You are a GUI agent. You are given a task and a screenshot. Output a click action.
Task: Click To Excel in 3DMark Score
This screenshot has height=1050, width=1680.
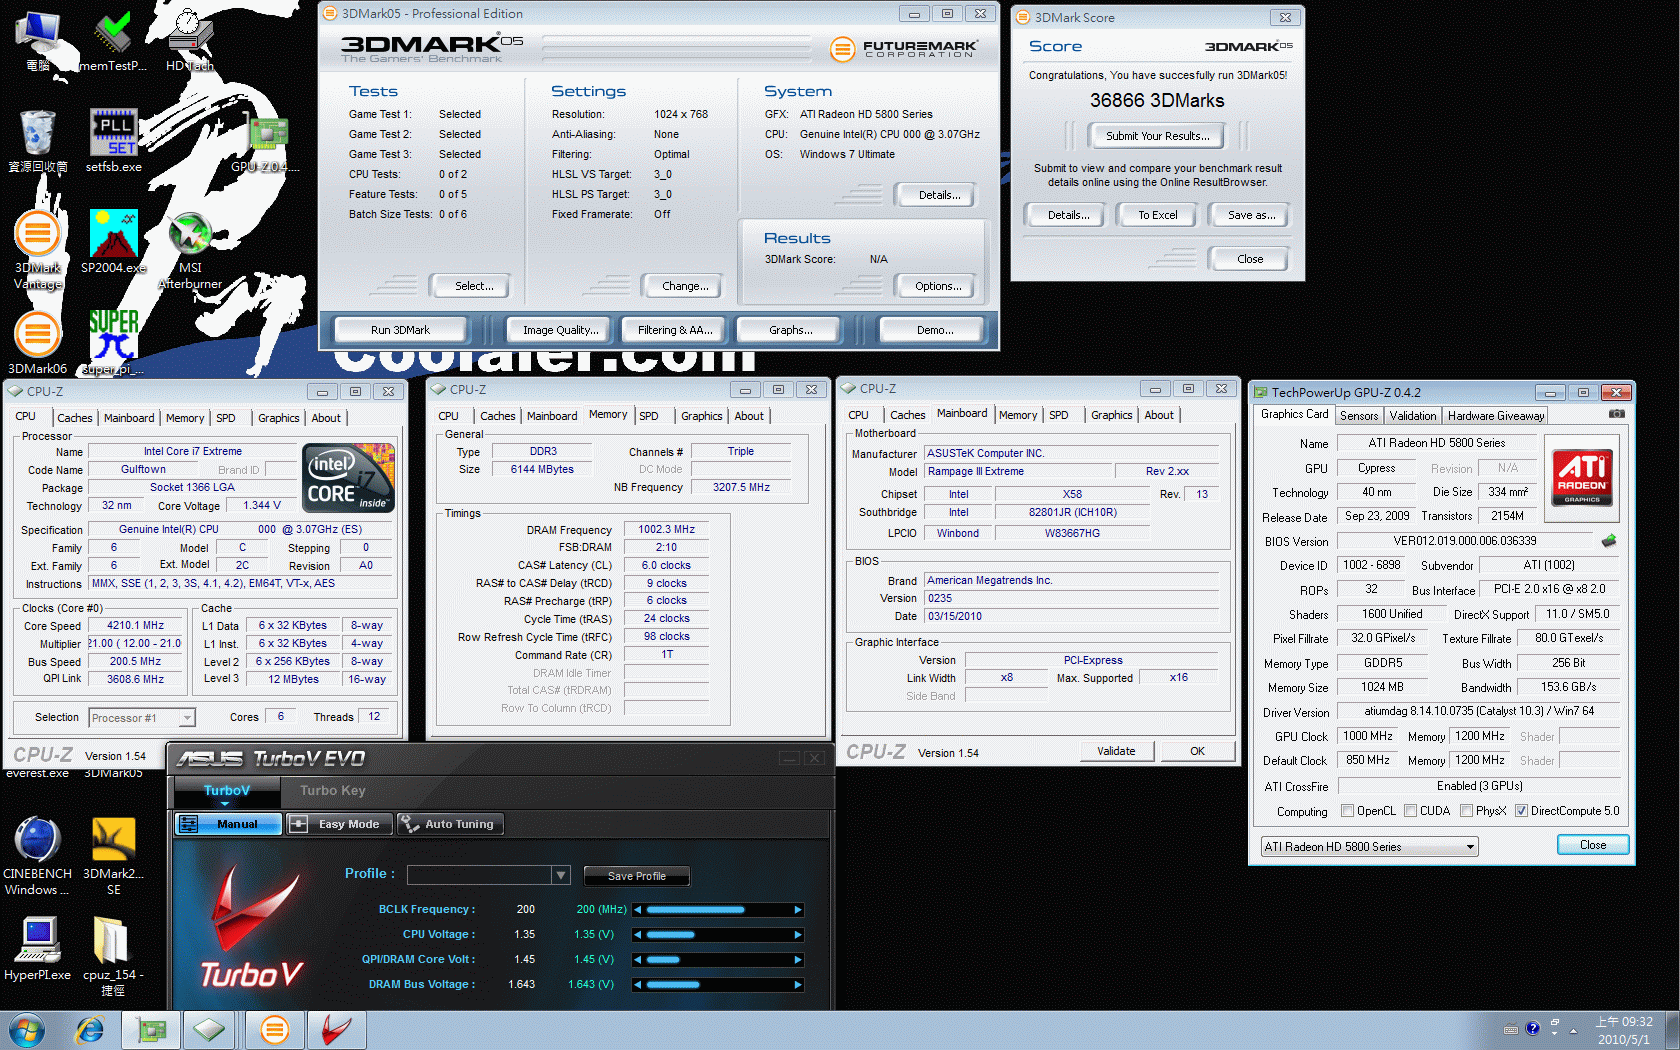click(x=1158, y=215)
